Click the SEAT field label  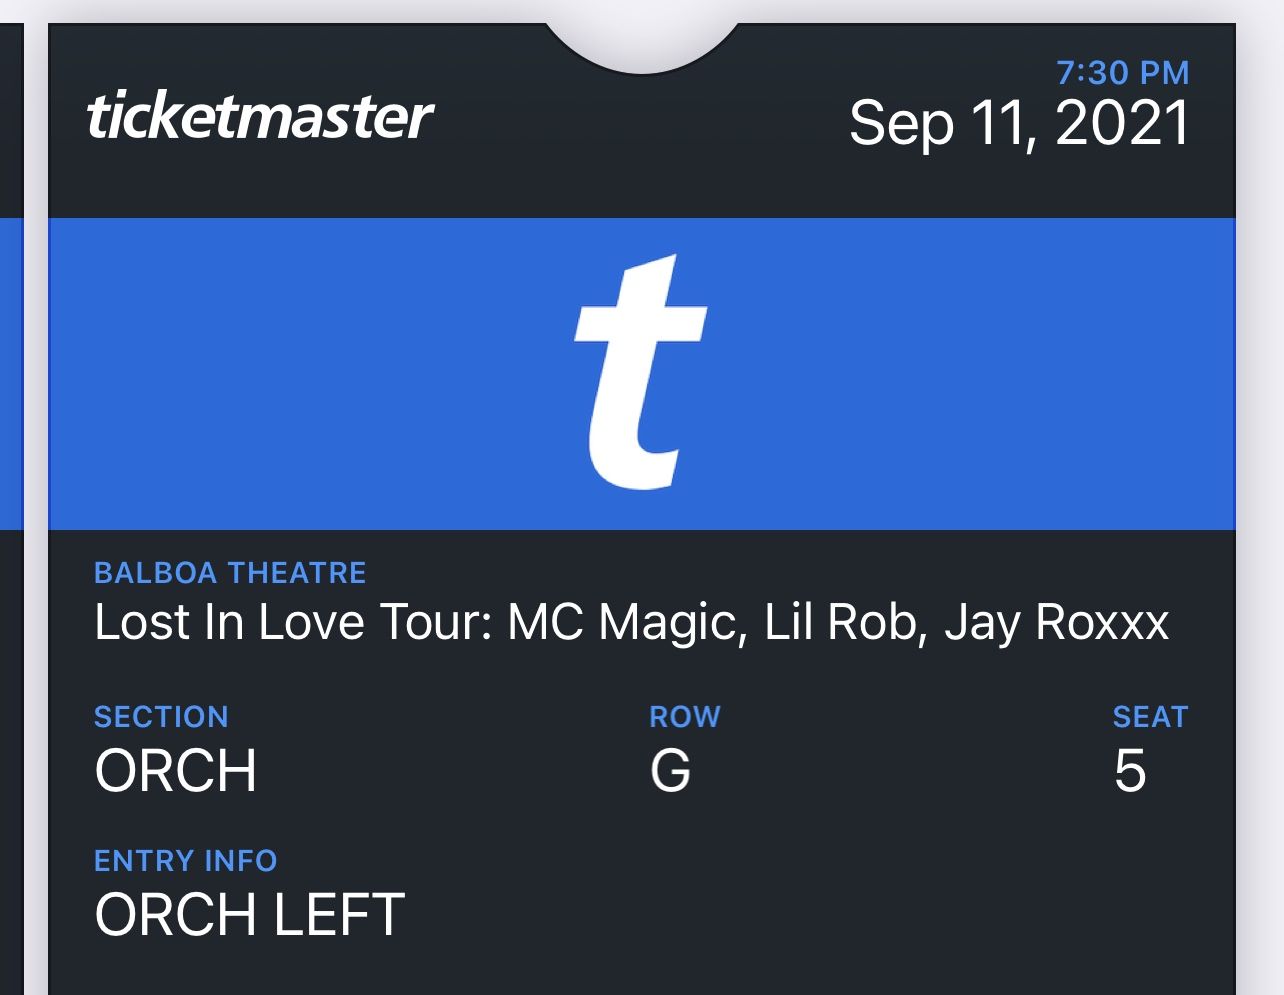(1150, 717)
